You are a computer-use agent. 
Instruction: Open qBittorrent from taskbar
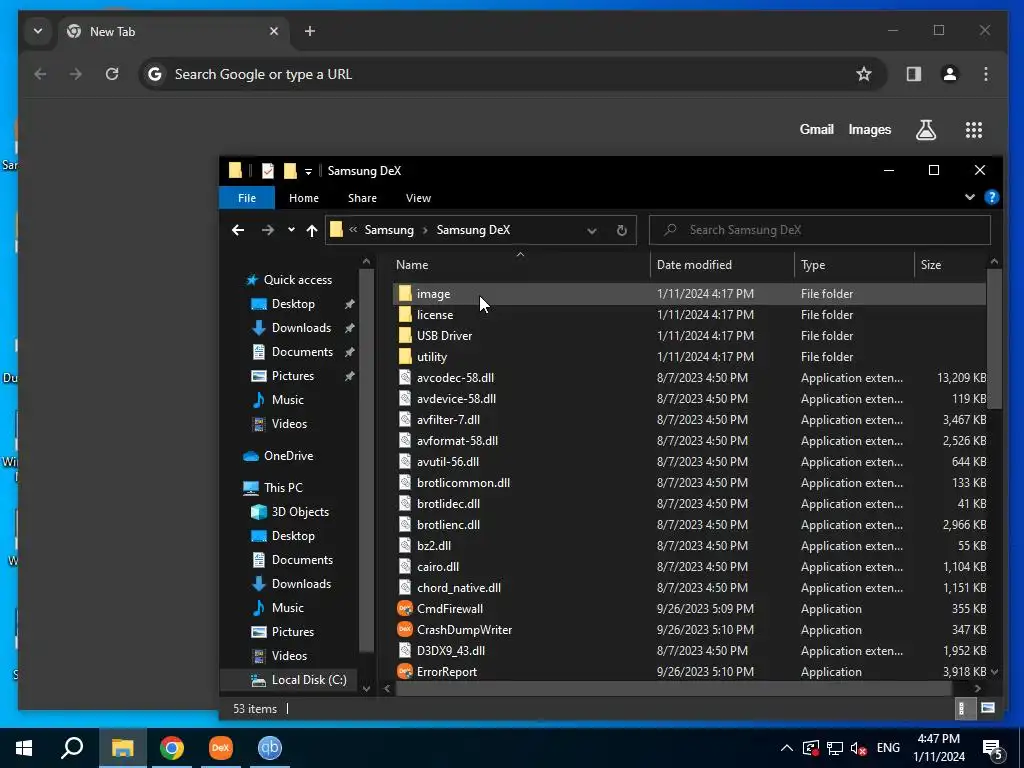[x=269, y=748]
